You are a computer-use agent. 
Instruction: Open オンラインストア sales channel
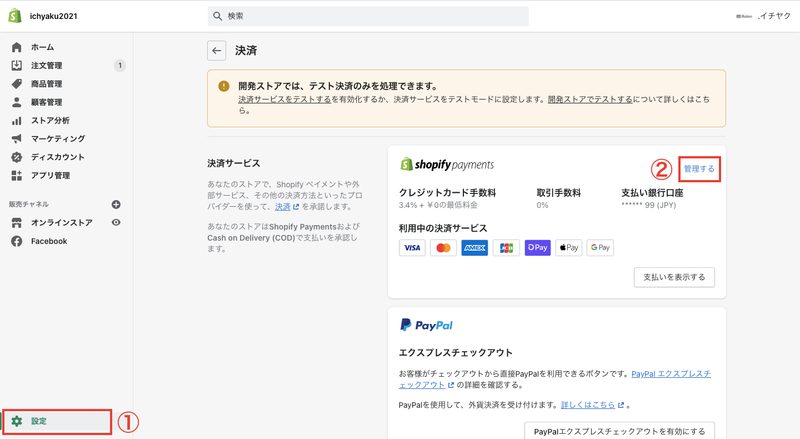[x=61, y=223]
